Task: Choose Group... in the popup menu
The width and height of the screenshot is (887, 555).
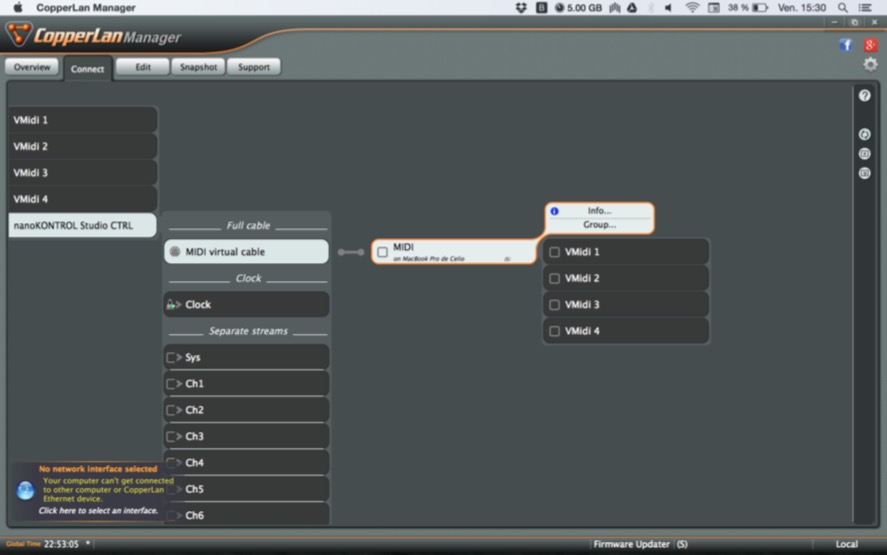Action: [x=599, y=225]
